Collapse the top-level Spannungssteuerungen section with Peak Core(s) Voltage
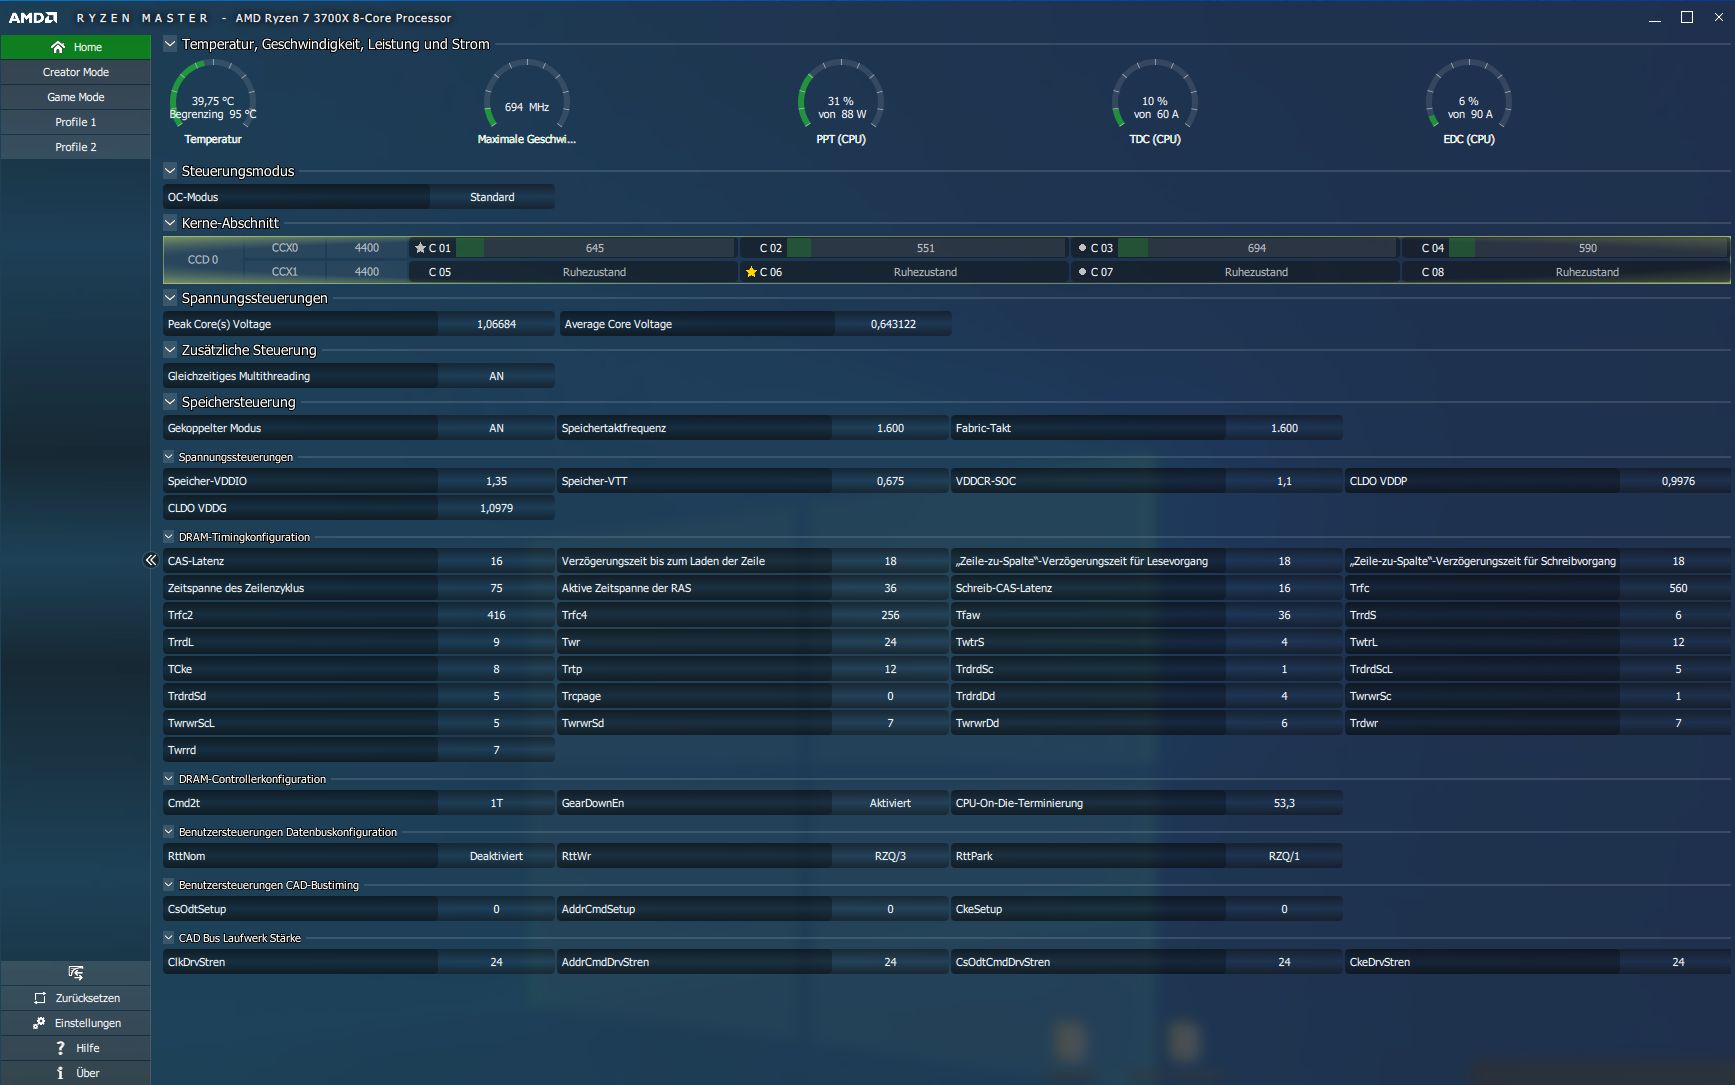Viewport: 1735px width, 1085px height. click(x=170, y=298)
